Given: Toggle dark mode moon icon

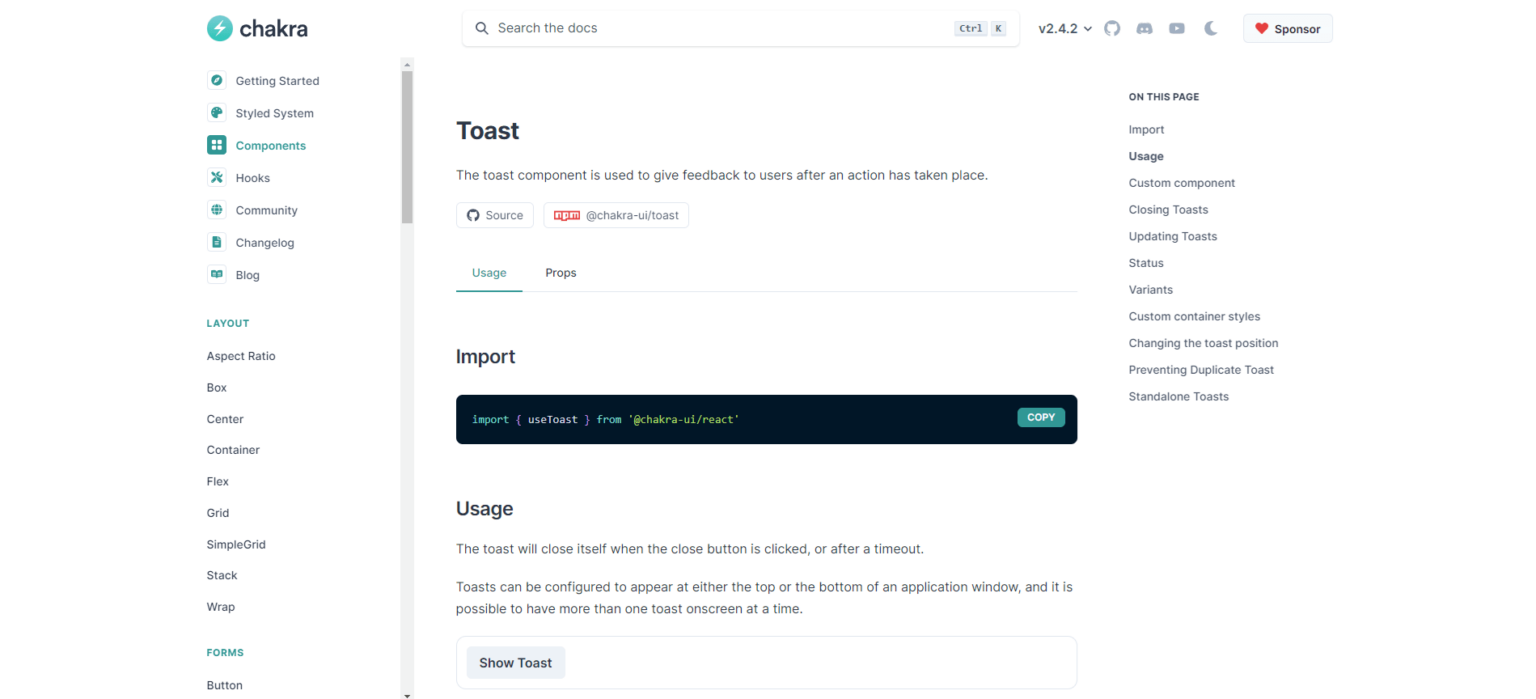Looking at the screenshot, I should point(1211,29).
